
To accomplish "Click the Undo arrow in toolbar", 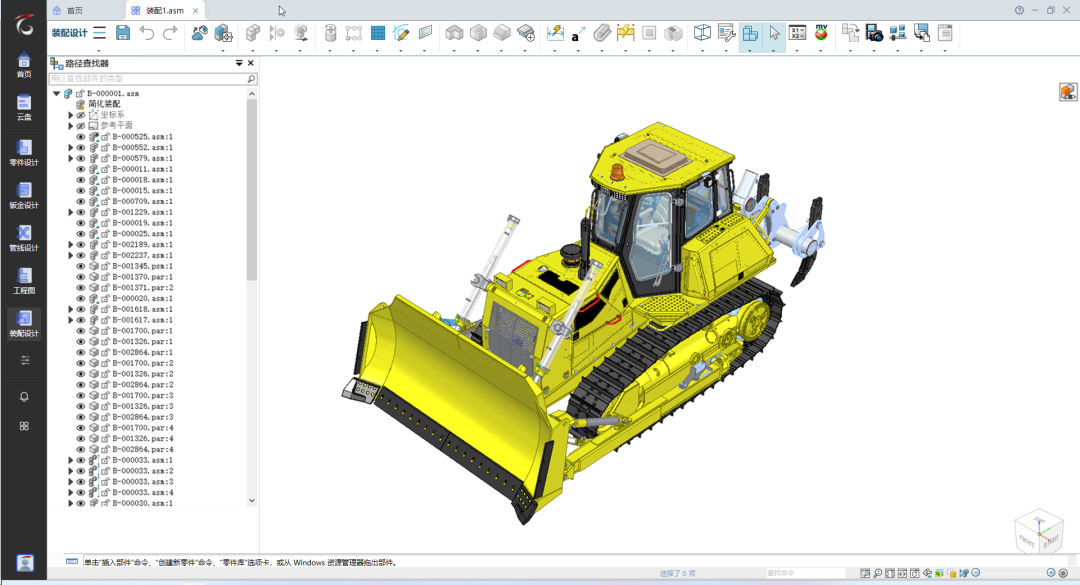I will coord(147,32).
